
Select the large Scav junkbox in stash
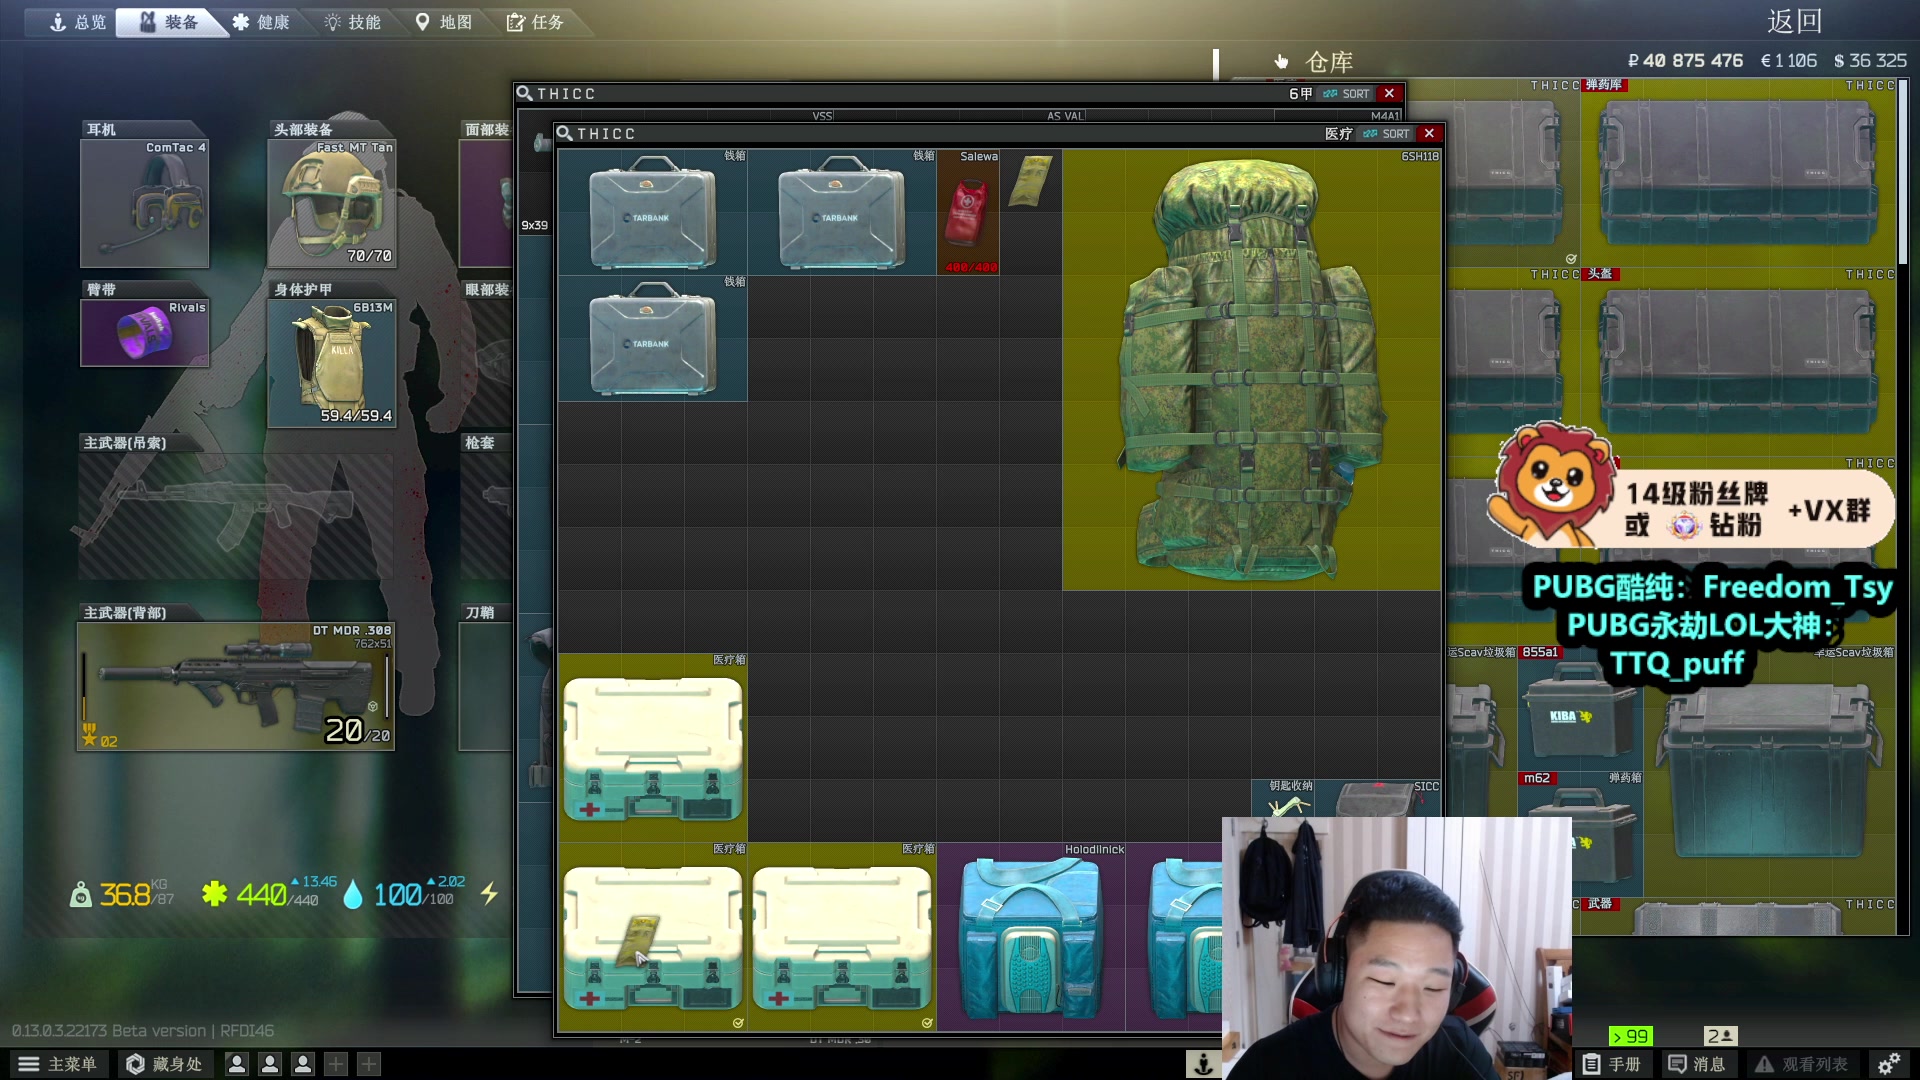click(x=1769, y=771)
